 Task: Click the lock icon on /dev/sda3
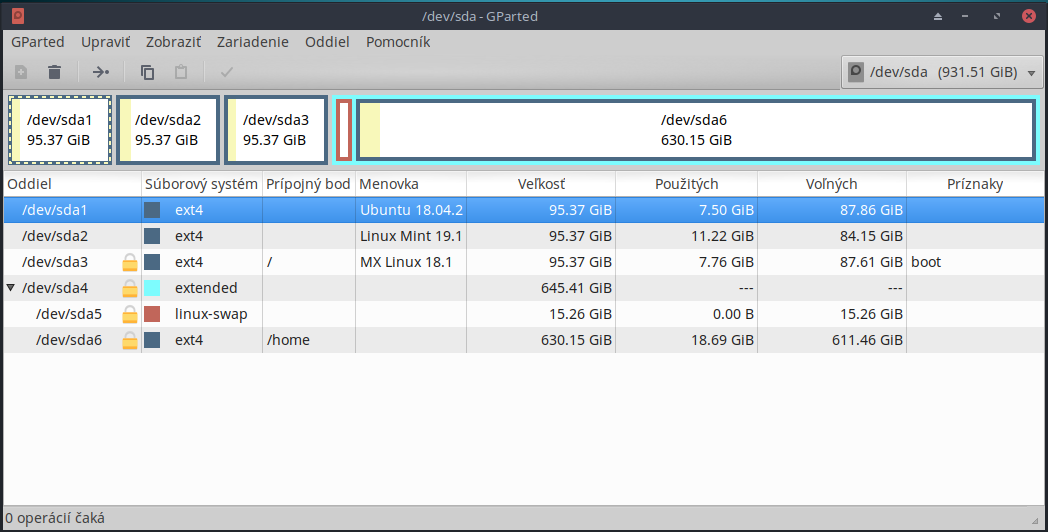coord(129,263)
